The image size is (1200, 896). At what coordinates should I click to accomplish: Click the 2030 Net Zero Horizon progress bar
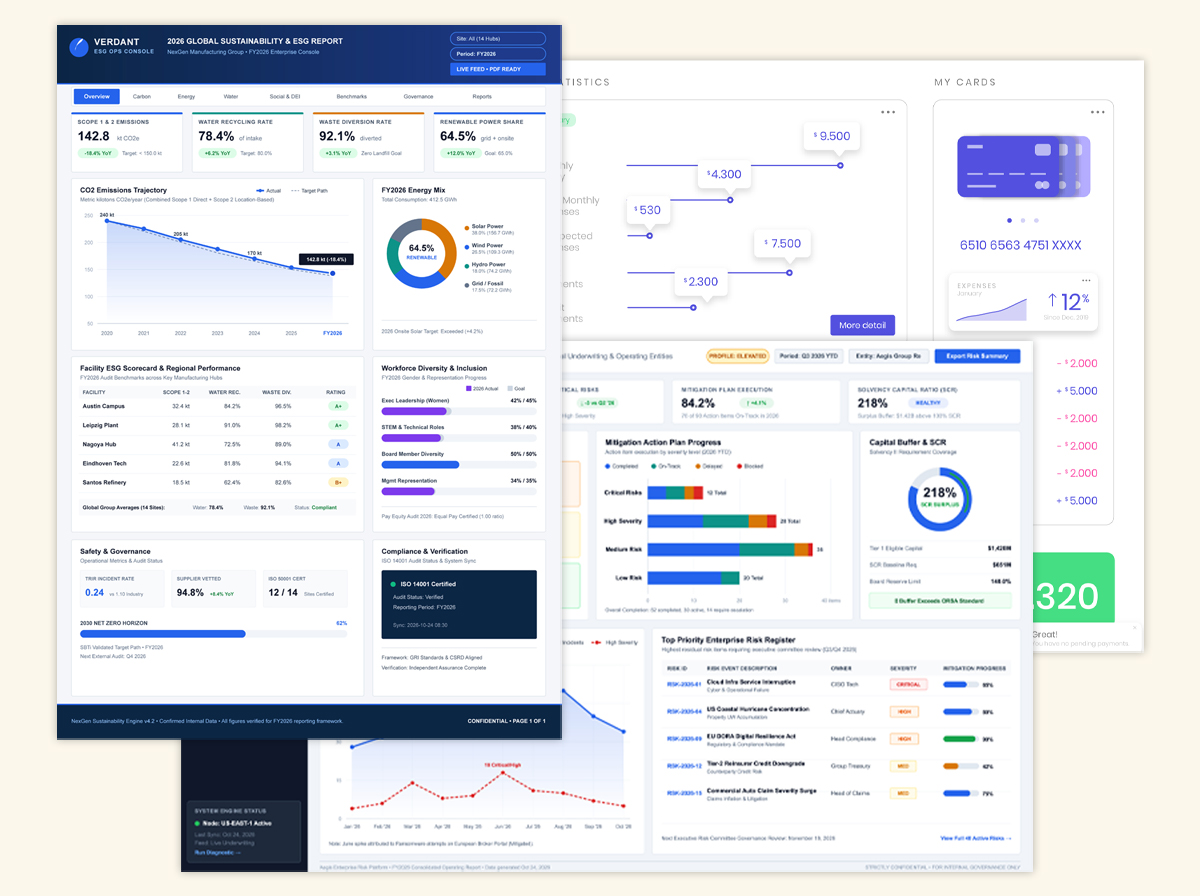point(214,634)
